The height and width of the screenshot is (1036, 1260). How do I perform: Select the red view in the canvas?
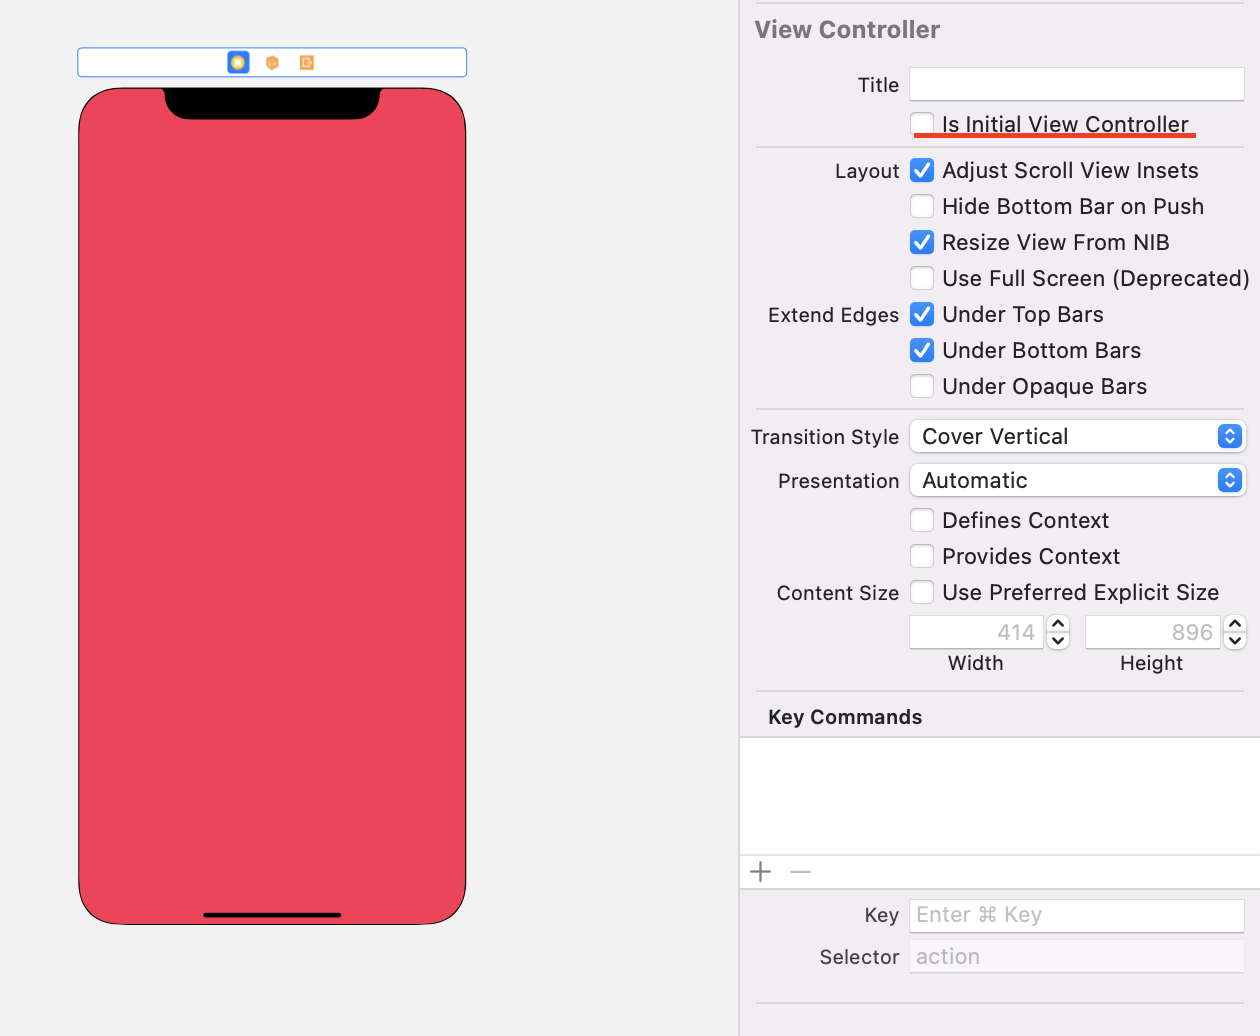pos(272,506)
